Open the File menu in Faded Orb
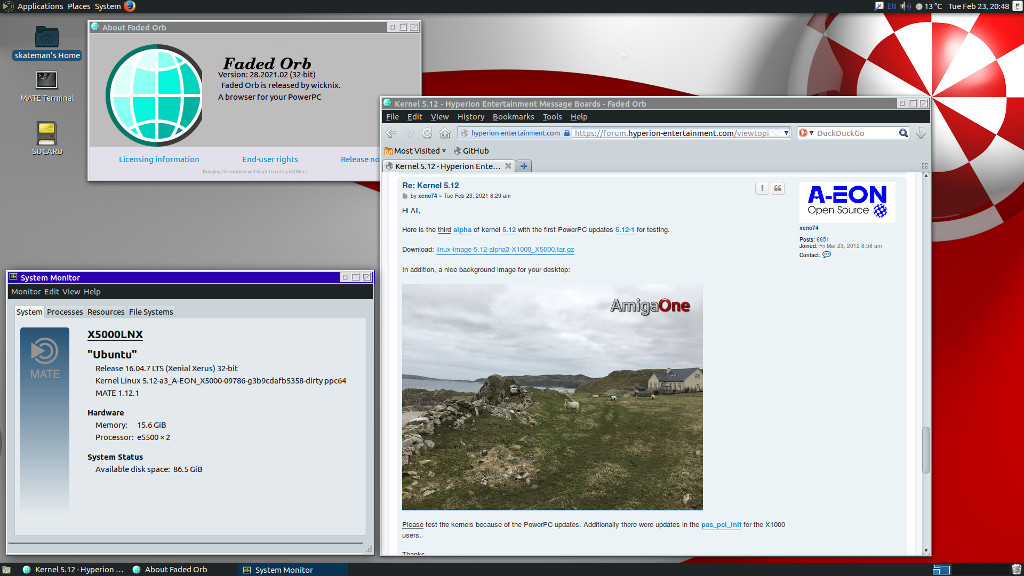 coord(392,117)
